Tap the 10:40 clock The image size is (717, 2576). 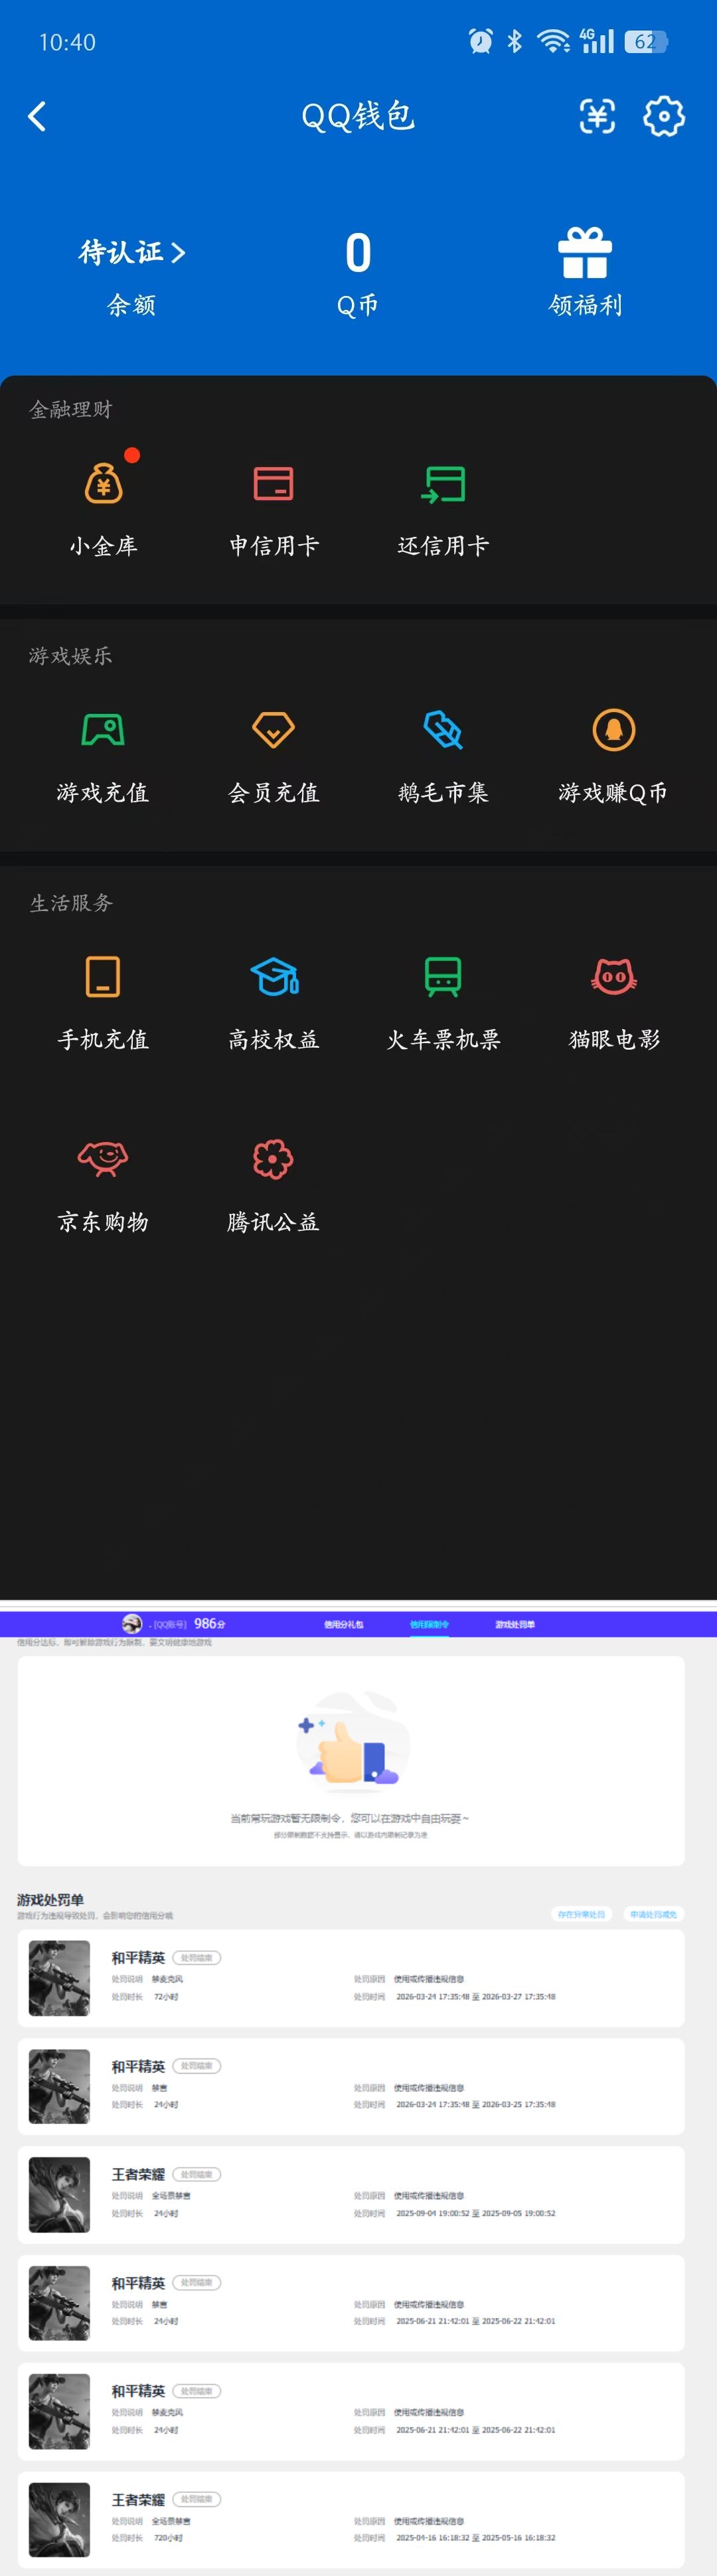(67, 42)
